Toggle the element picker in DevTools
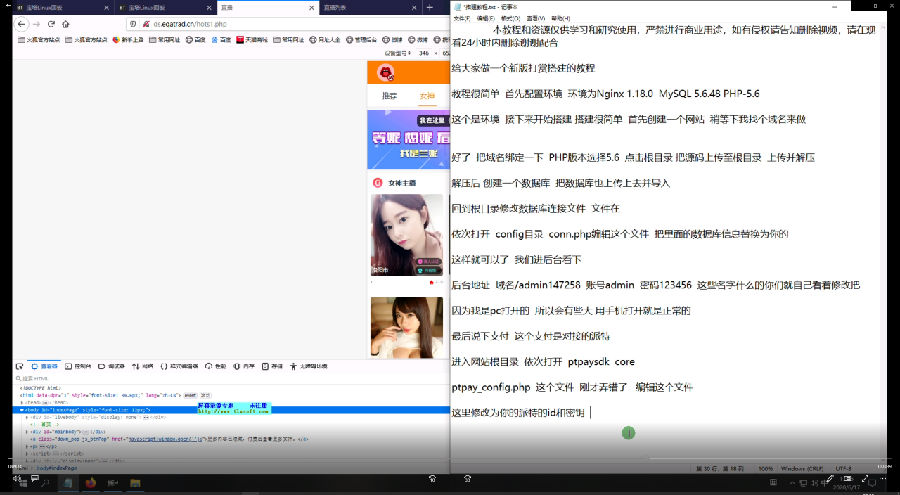Image resolution: width=900 pixels, height=495 pixels. 19,366
